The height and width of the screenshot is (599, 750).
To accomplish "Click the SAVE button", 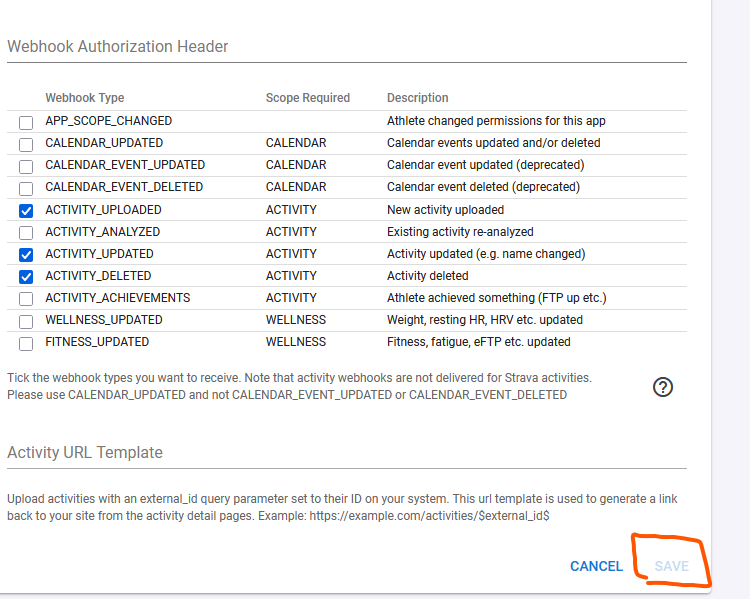I will pyautogui.click(x=671, y=566).
